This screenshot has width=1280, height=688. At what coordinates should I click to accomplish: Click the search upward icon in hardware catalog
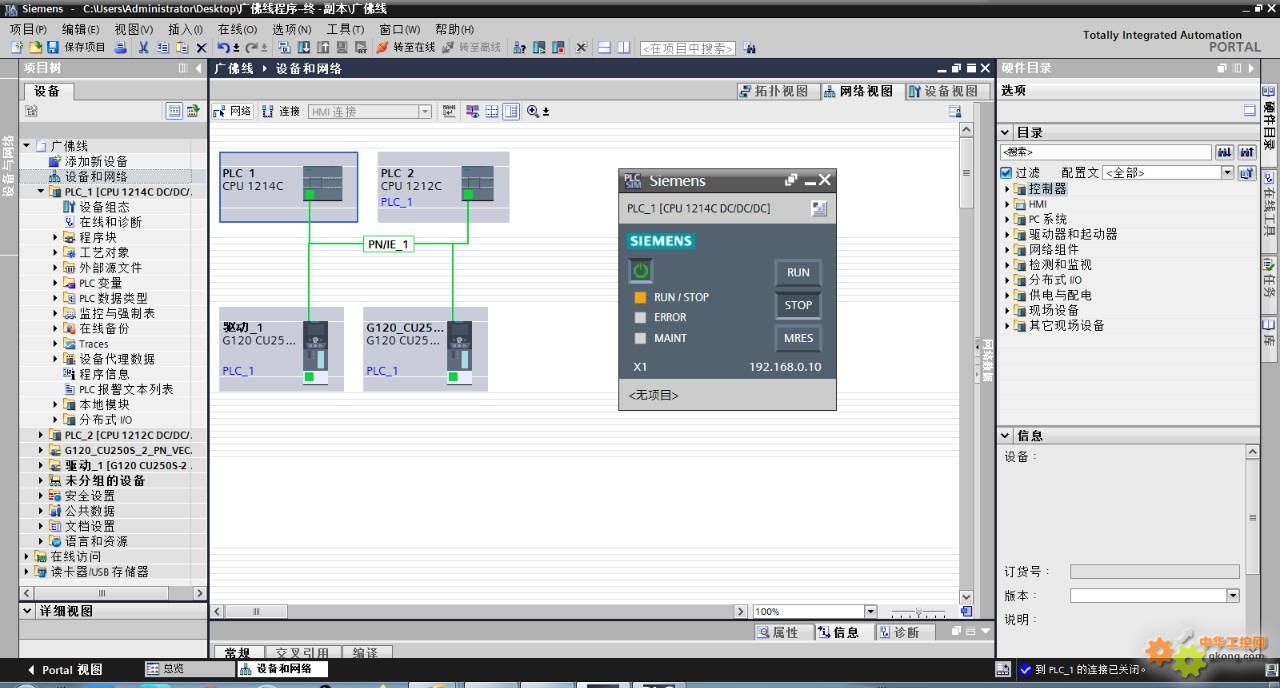1246,152
